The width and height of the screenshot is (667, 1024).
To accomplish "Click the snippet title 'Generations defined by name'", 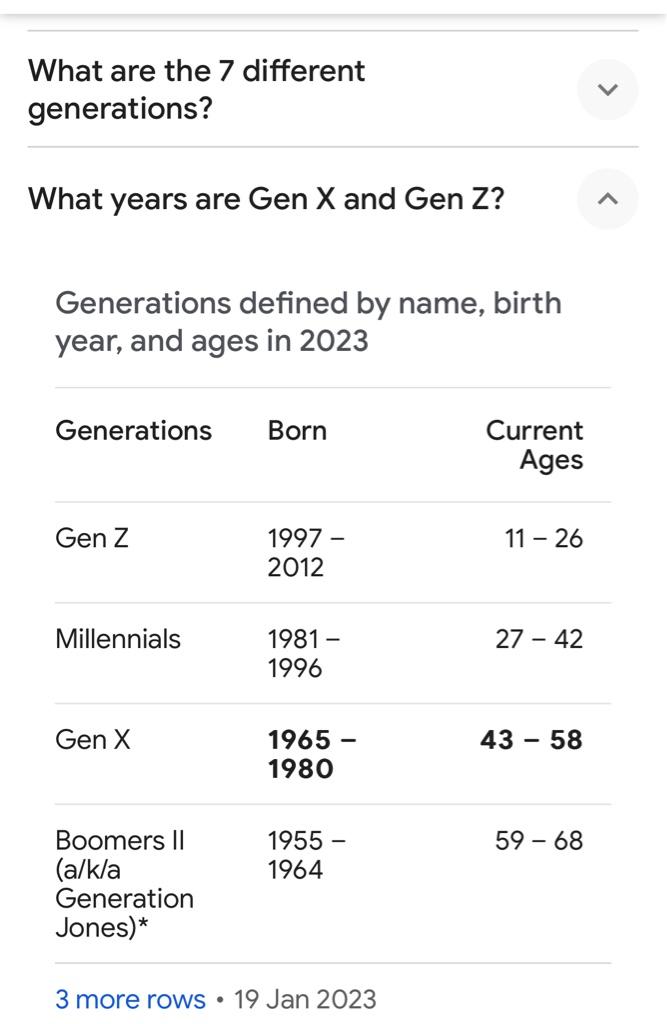I will point(308,322).
